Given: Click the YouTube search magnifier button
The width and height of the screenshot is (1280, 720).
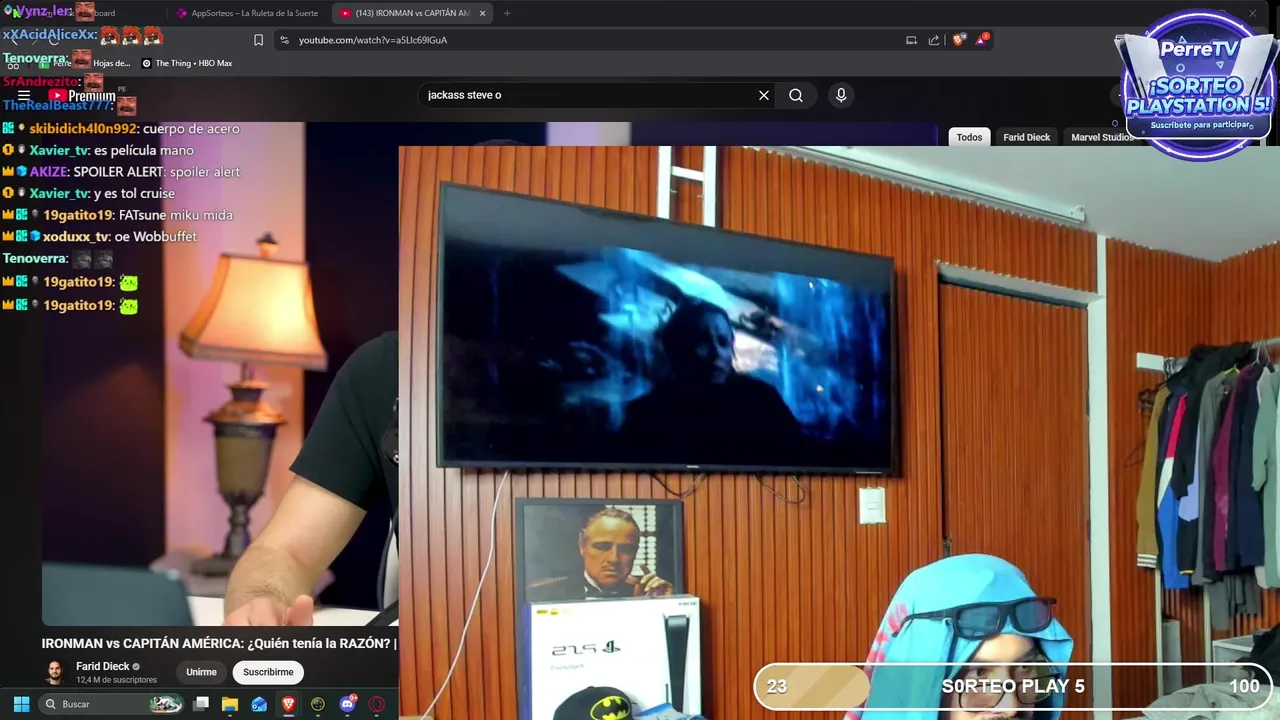Looking at the screenshot, I should tap(796, 95).
